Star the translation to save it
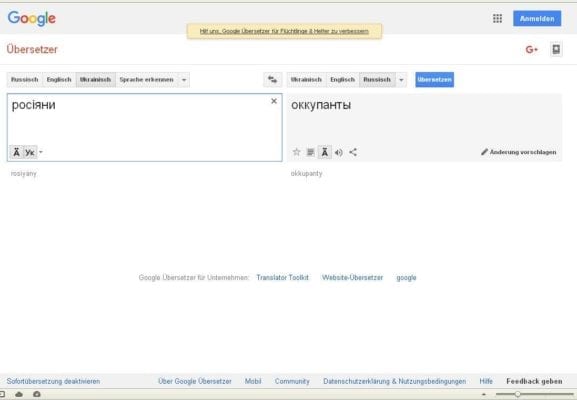 pyautogui.click(x=296, y=152)
